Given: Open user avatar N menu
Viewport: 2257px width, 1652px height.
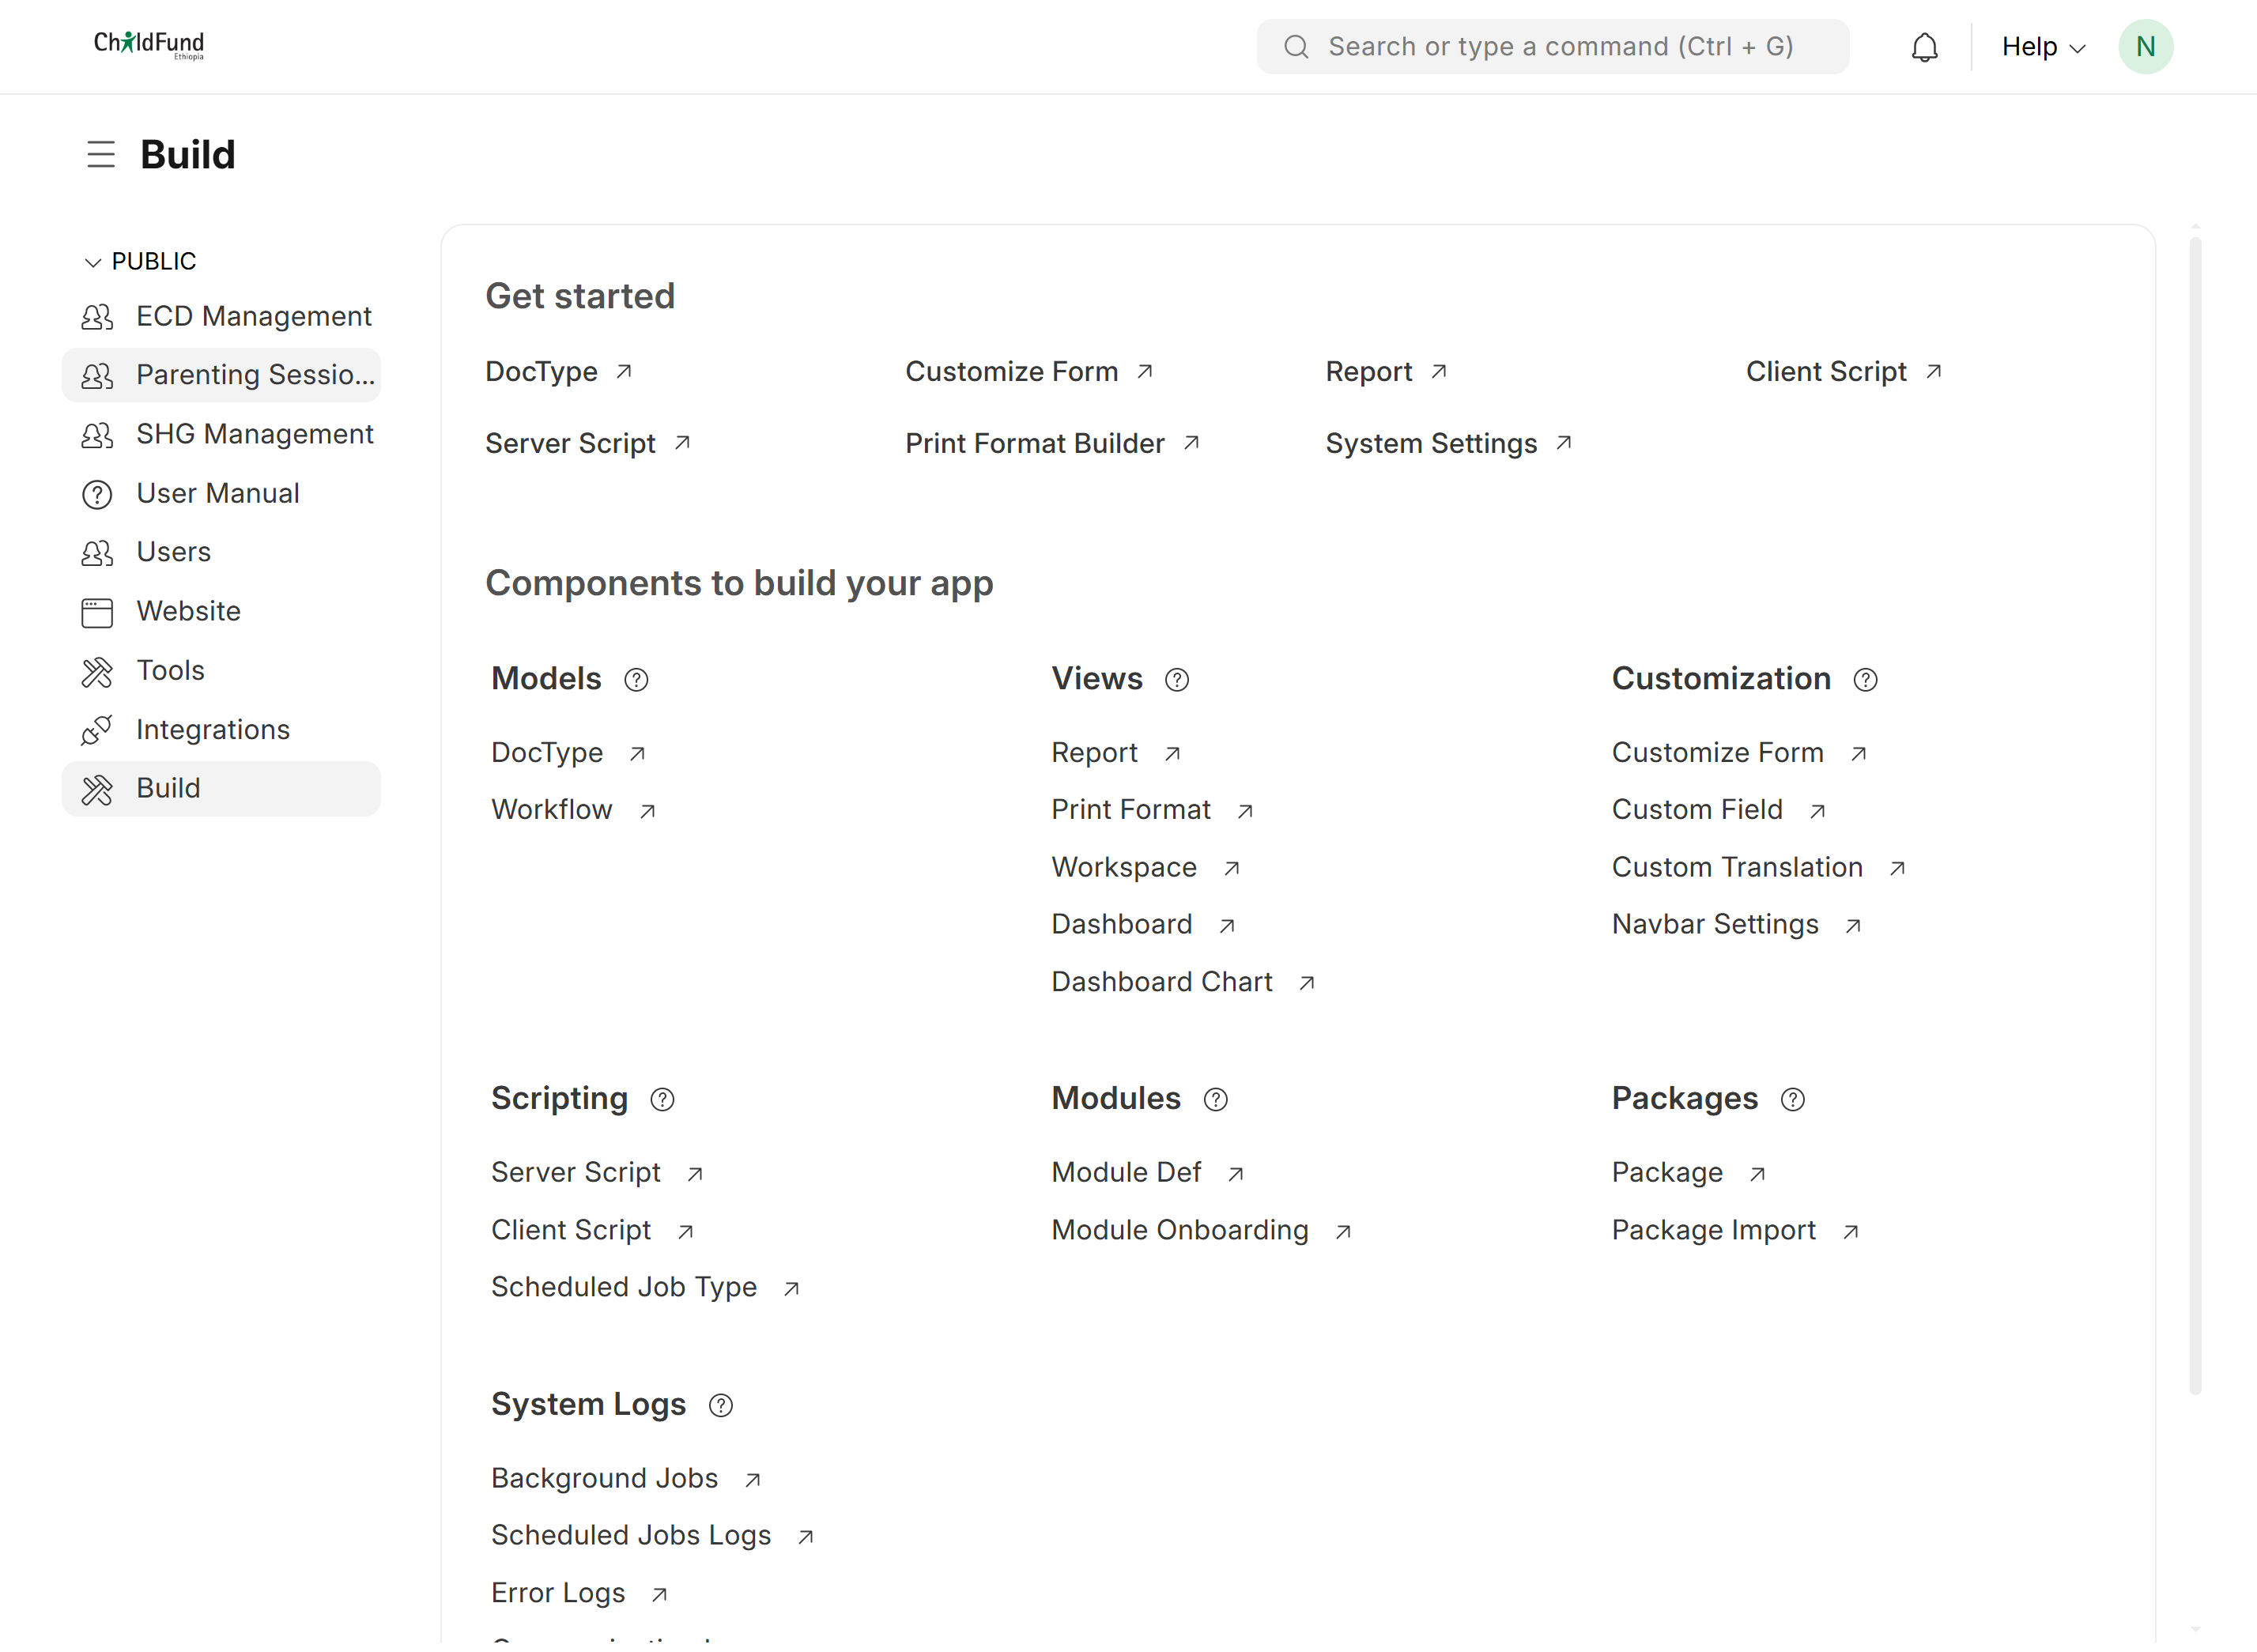Looking at the screenshot, I should pyautogui.click(x=2145, y=47).
